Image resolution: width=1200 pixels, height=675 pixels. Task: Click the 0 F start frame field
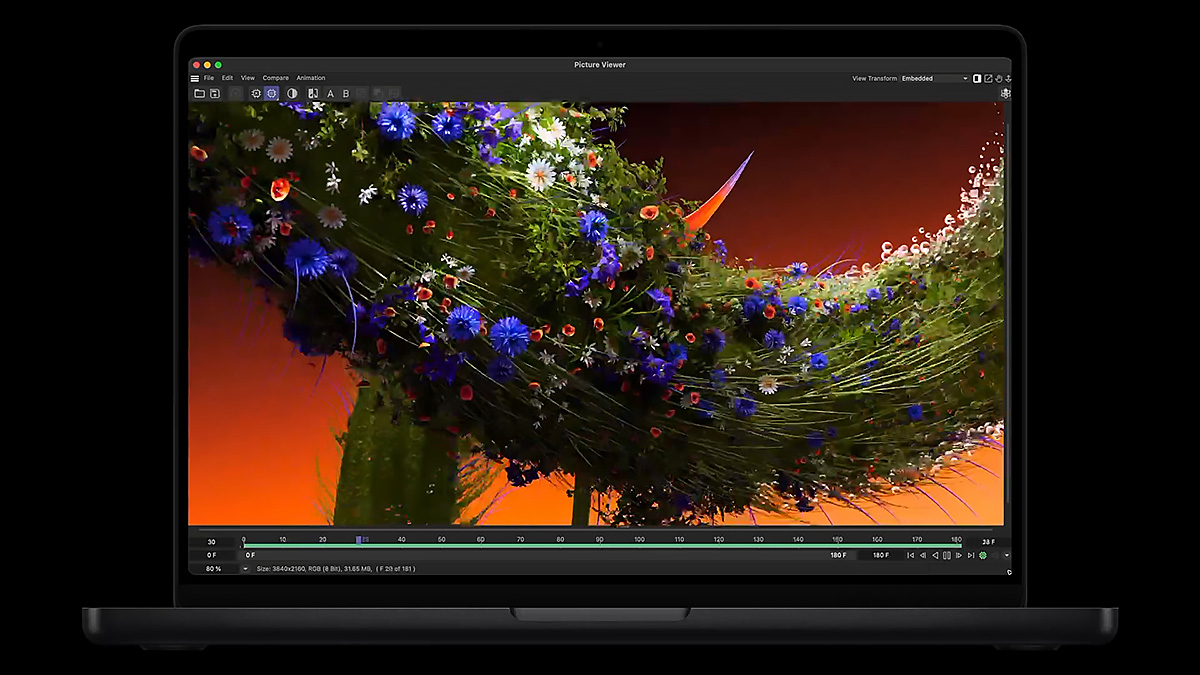(212, 555)
